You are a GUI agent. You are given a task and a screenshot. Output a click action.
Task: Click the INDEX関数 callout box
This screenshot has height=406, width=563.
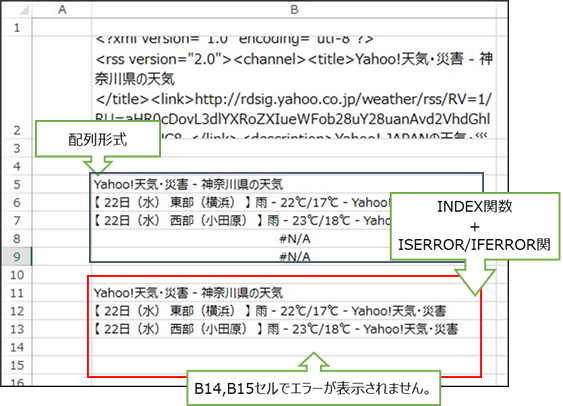[475, 226]
